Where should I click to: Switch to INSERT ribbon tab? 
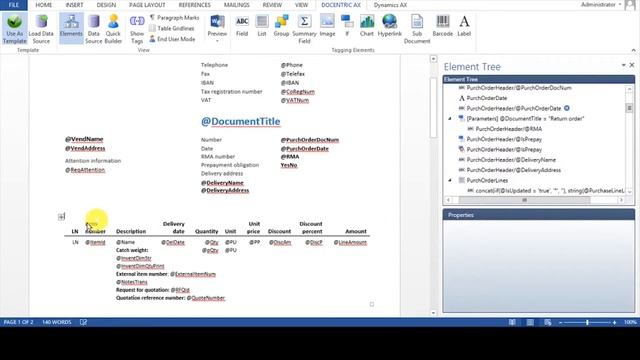74,5
